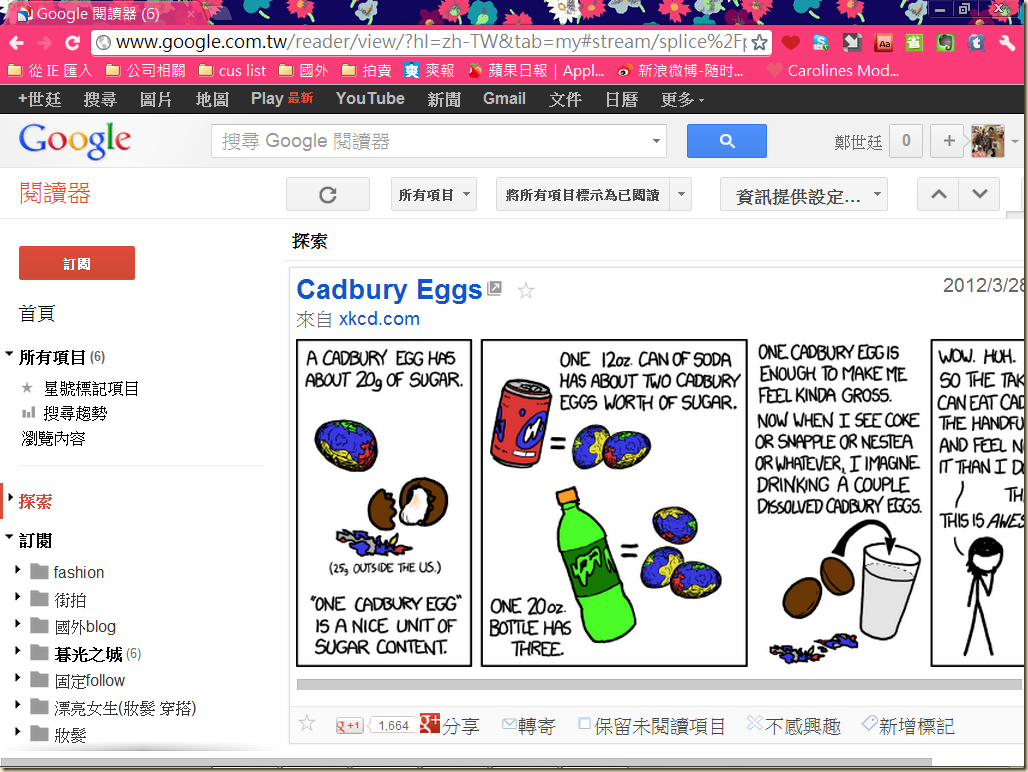Expand the 暮光之城 folder
Screen dimensions: 1028x772
pos(18,651)
